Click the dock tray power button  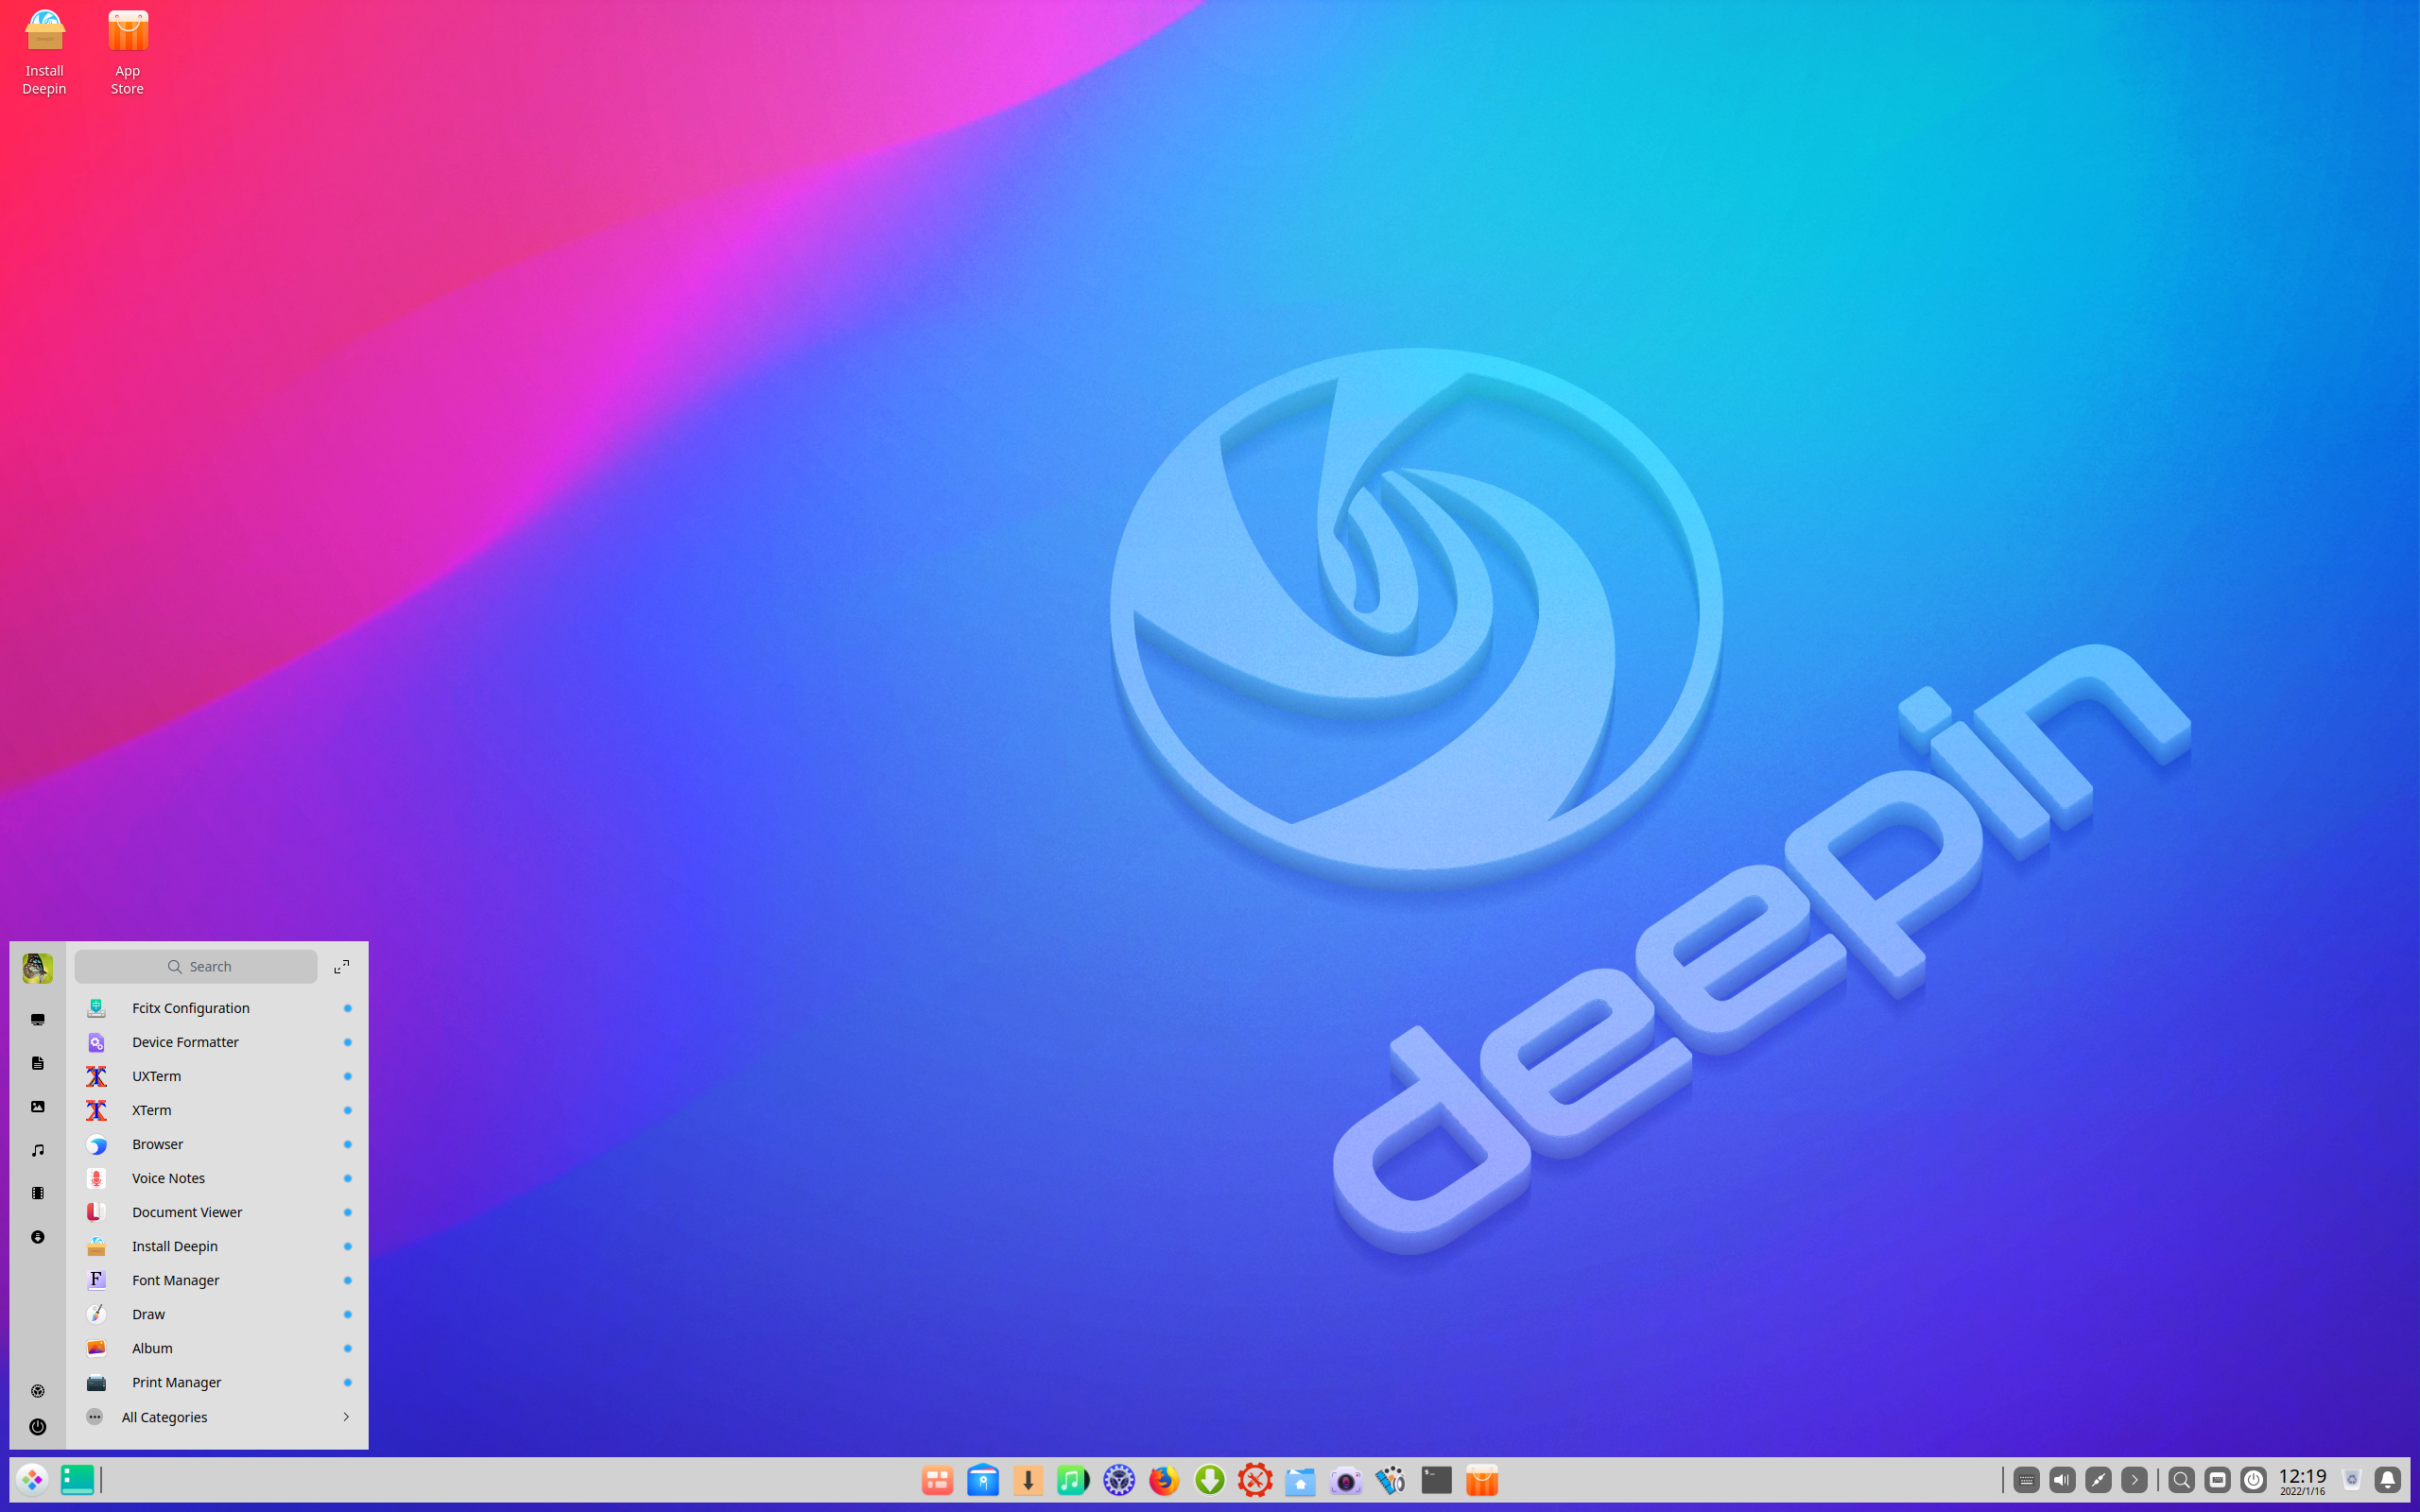point(2253,1480)
